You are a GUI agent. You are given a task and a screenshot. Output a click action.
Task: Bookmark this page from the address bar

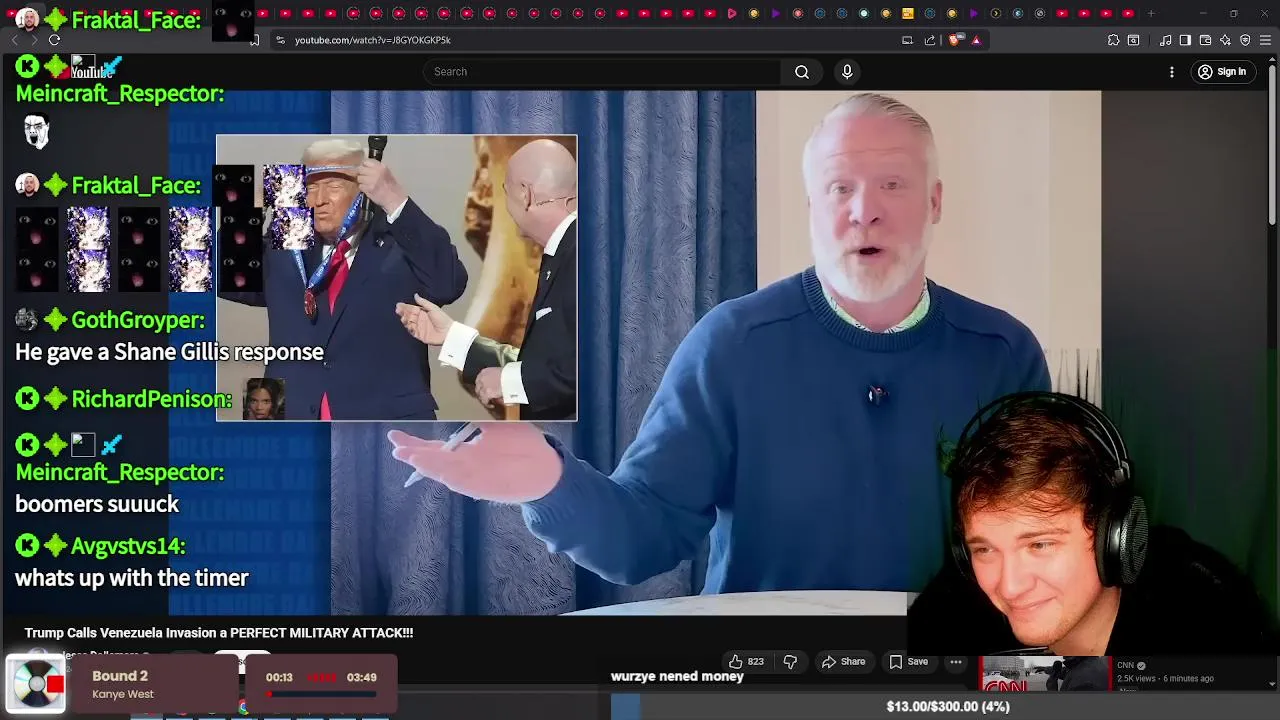255,40
